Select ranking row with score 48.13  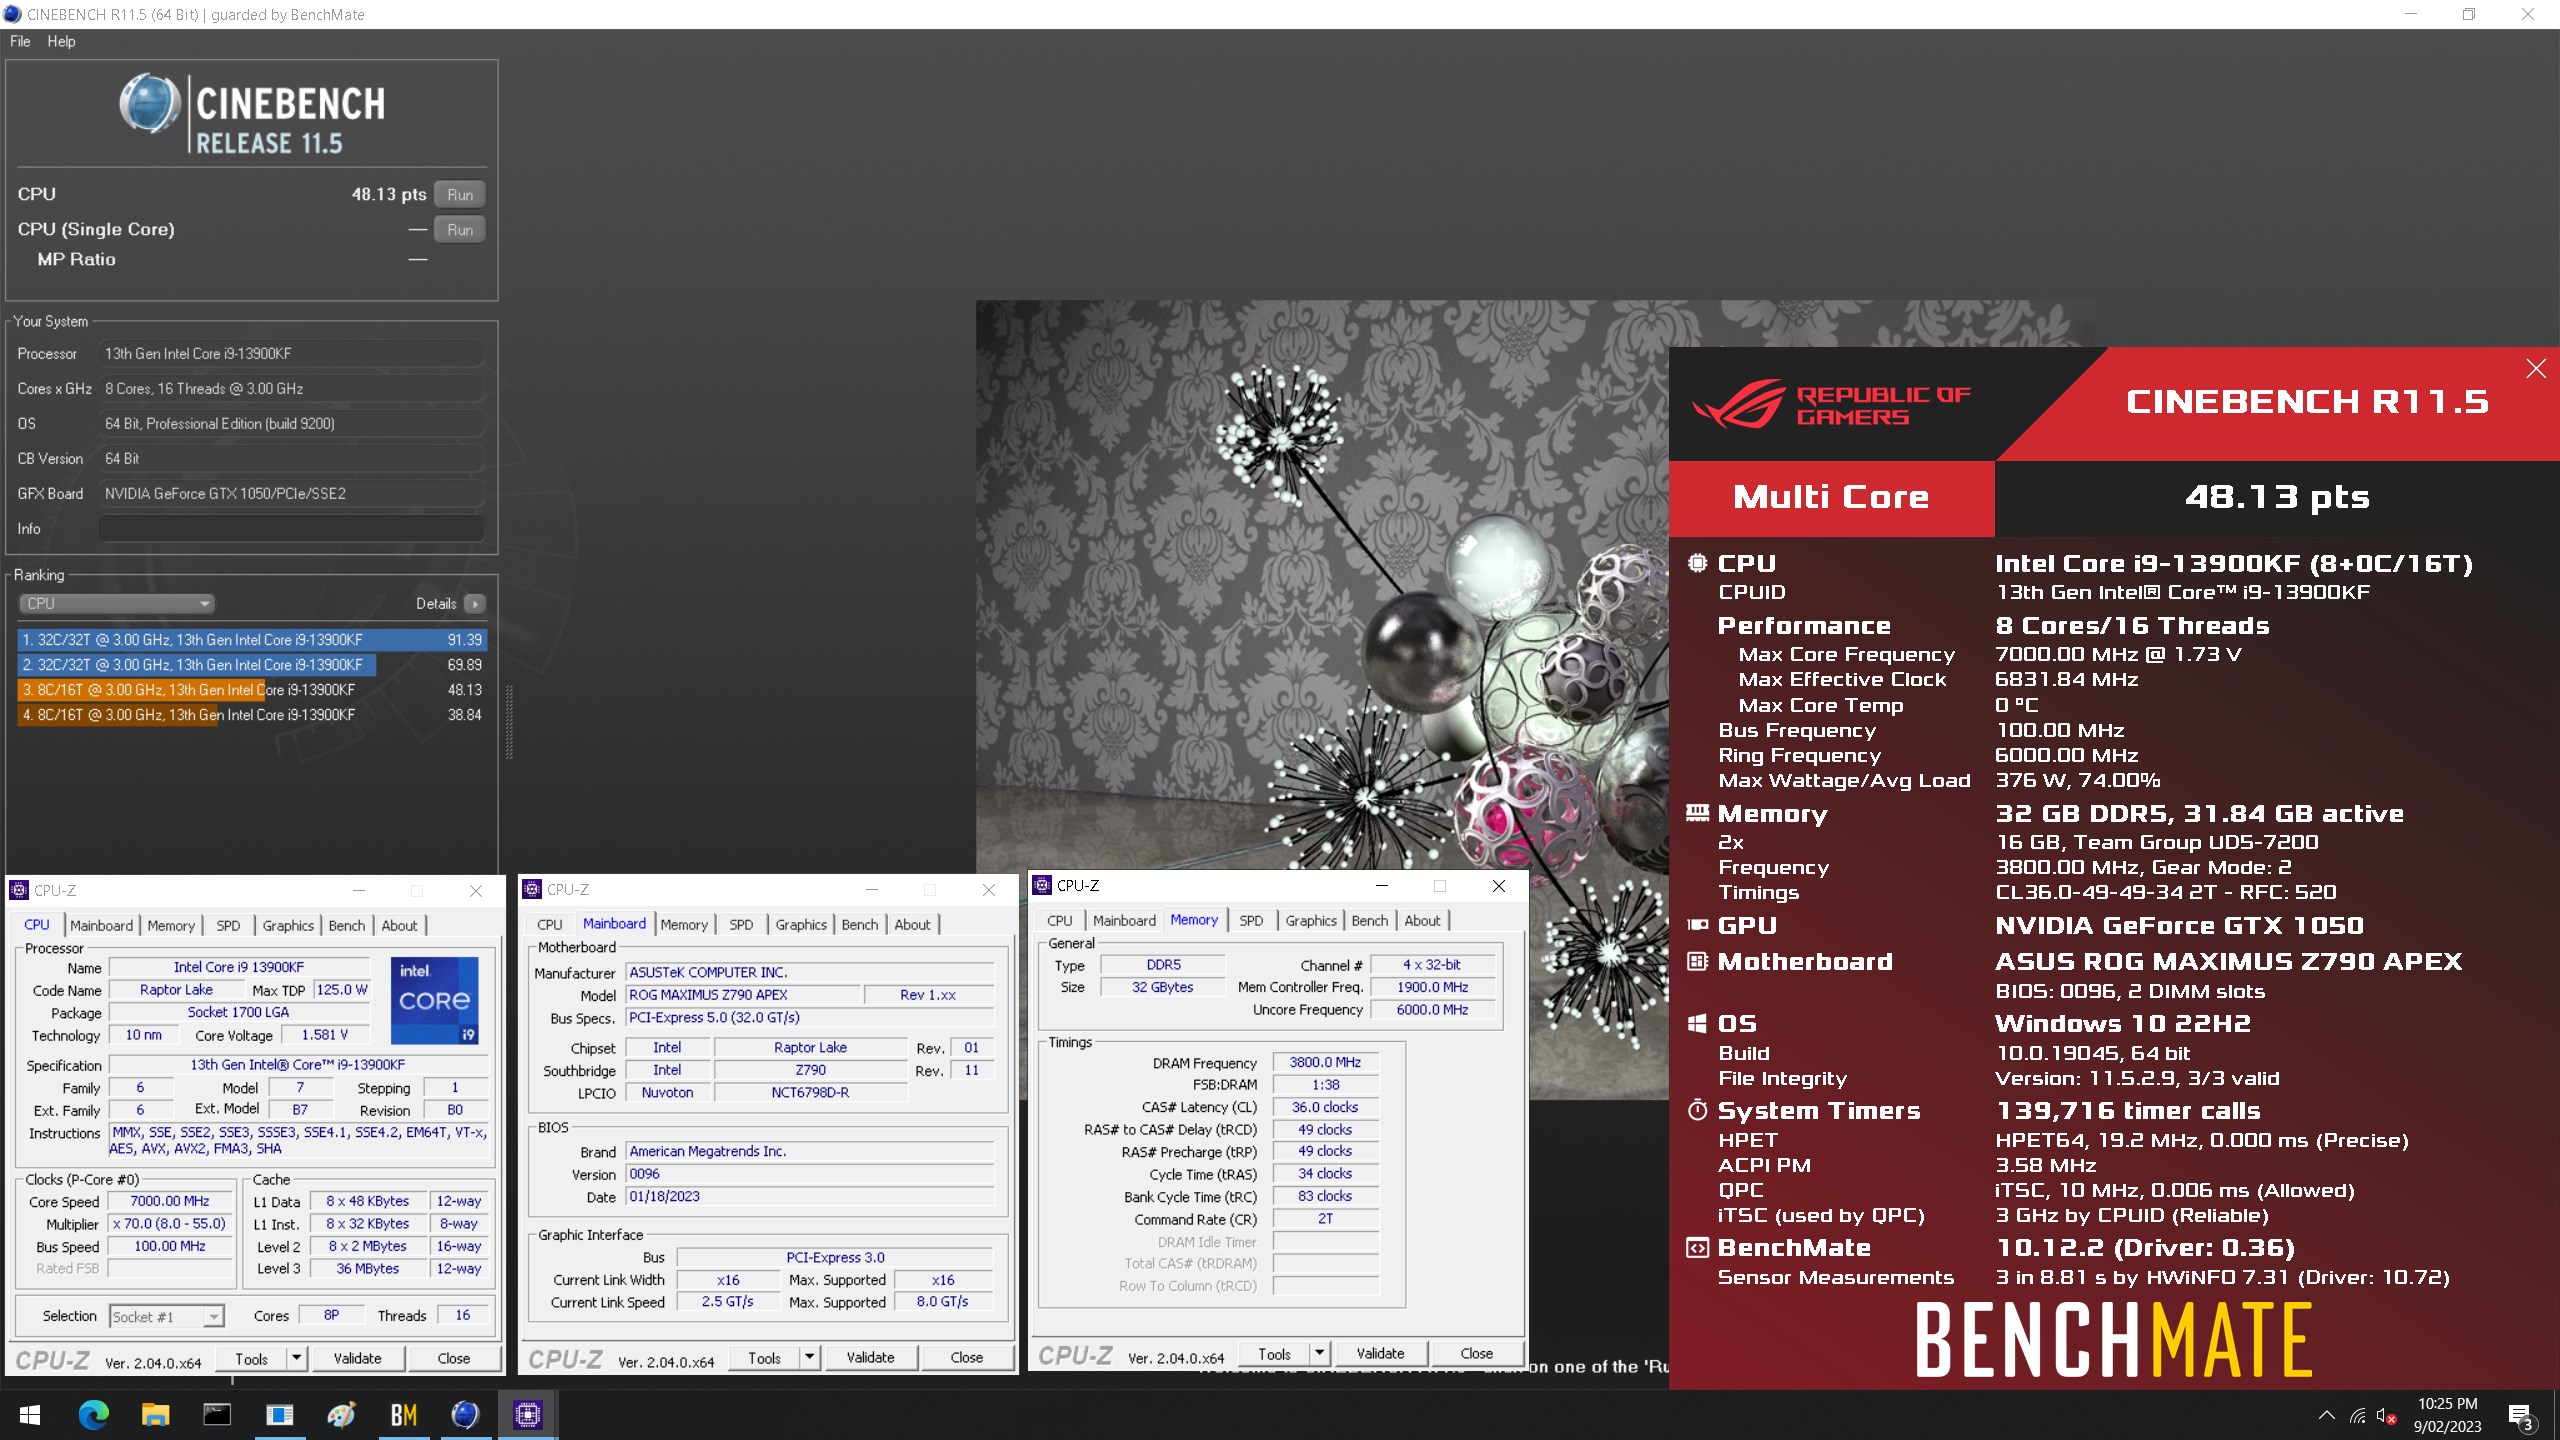point(252,689)
